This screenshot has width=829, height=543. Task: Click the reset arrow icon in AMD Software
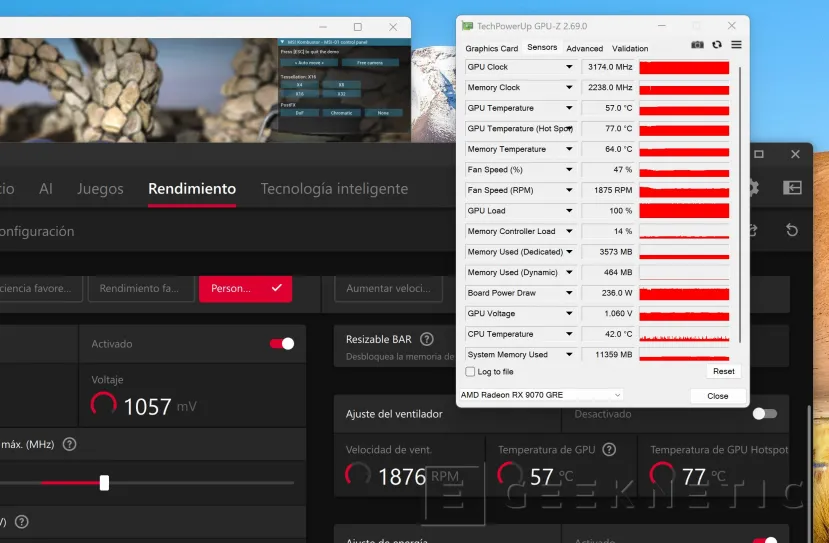pos(791,230)
